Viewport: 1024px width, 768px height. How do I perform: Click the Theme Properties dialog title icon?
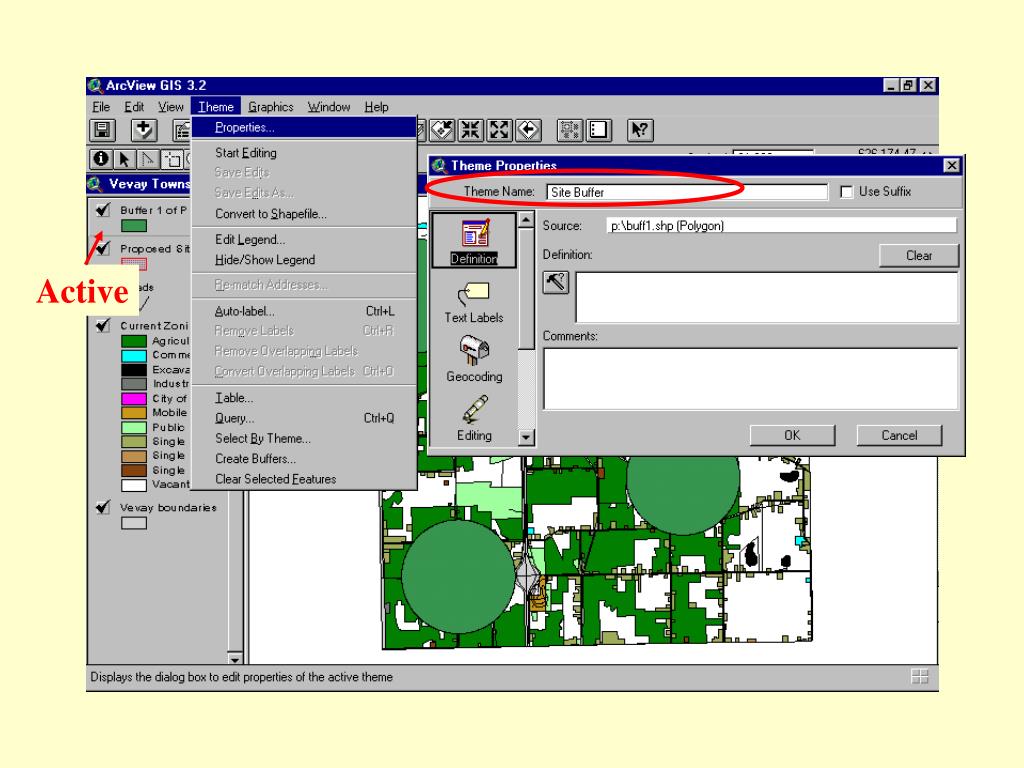(x=440, y=166)
